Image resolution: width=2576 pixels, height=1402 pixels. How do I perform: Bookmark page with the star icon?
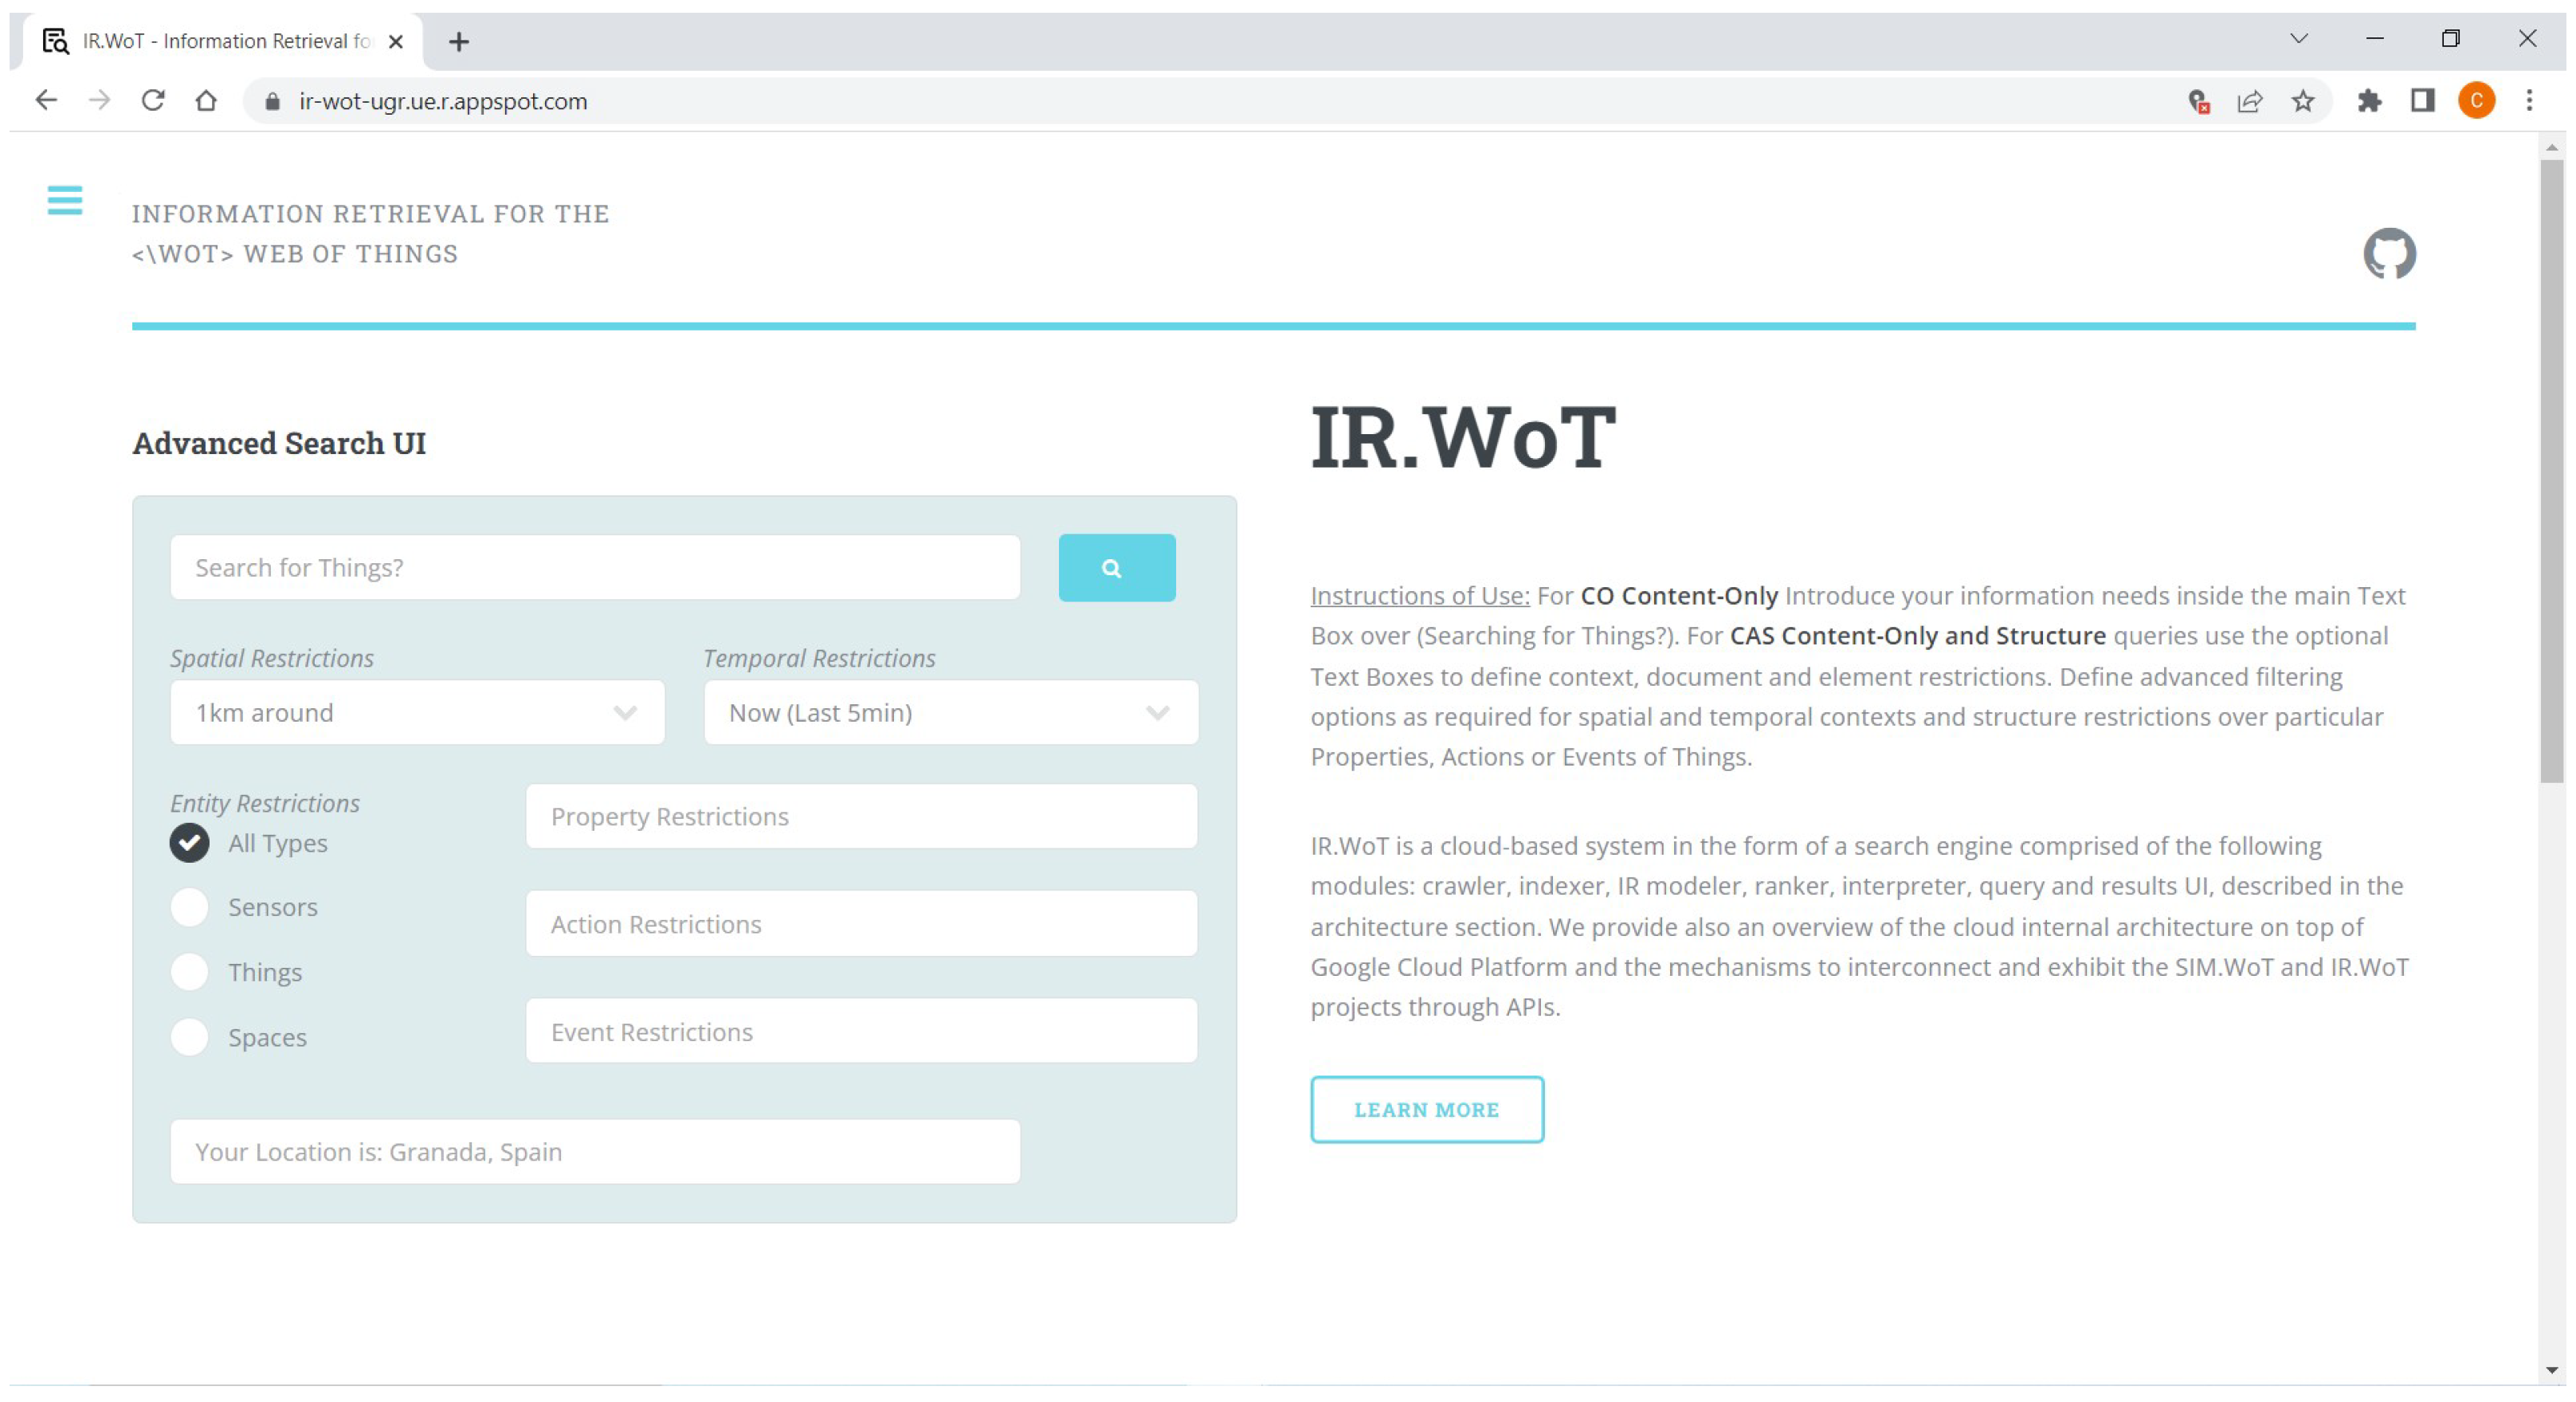tap(2302, 101)
